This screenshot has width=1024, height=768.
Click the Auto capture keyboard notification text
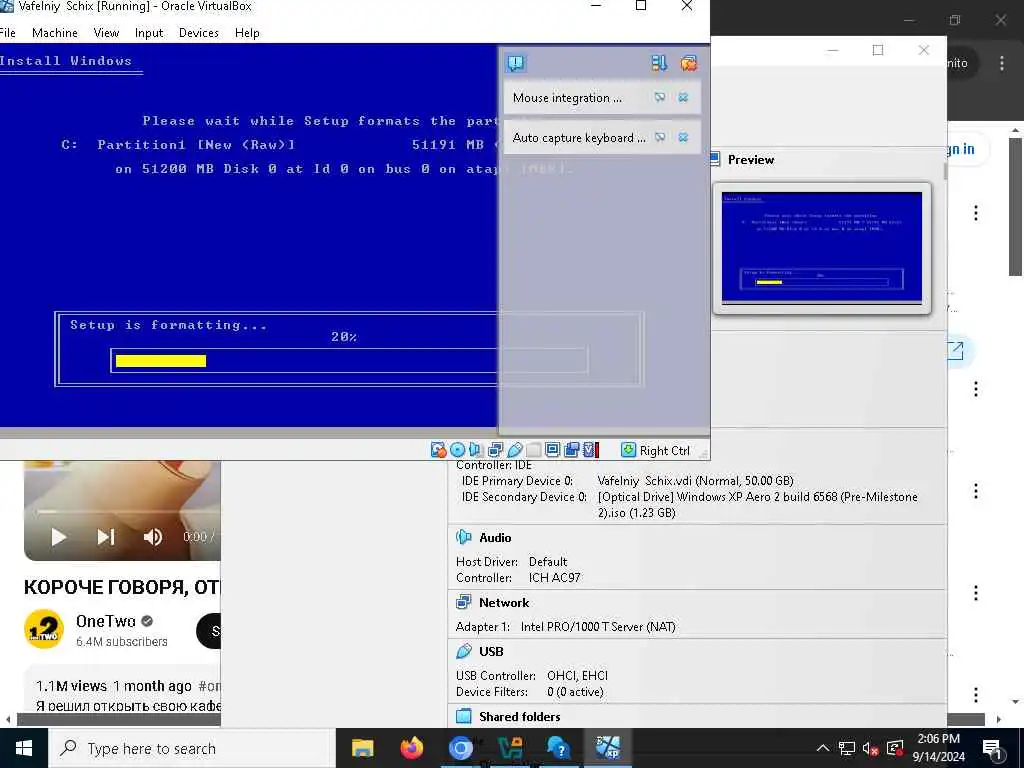pos(579,138)
